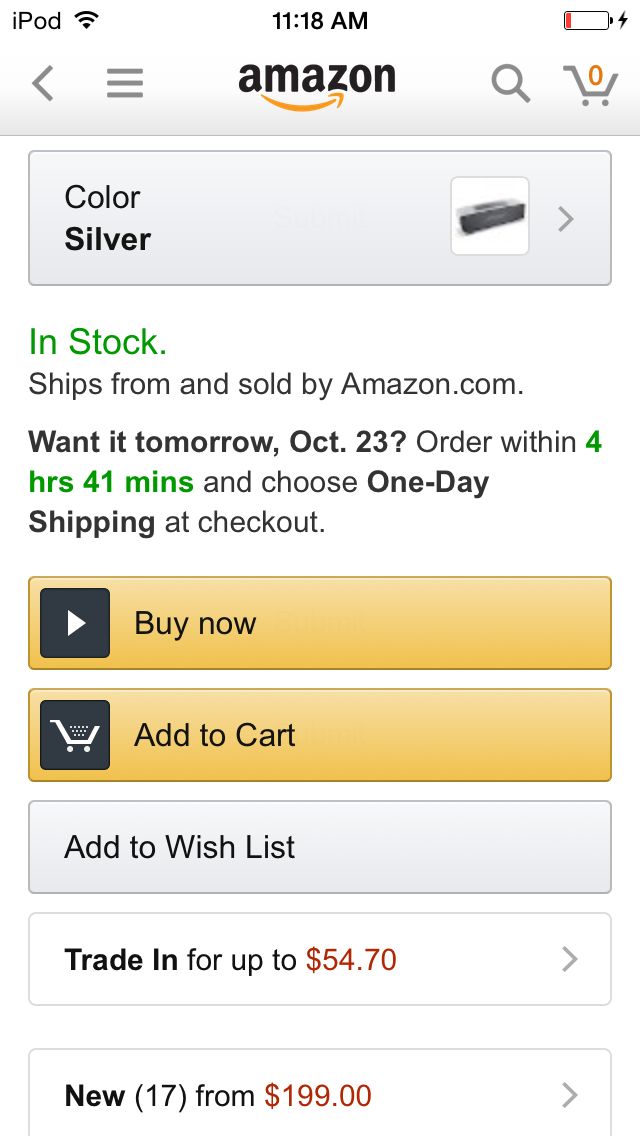Tap the cart icon inside Add to Cart

click(x=73, y=734)
